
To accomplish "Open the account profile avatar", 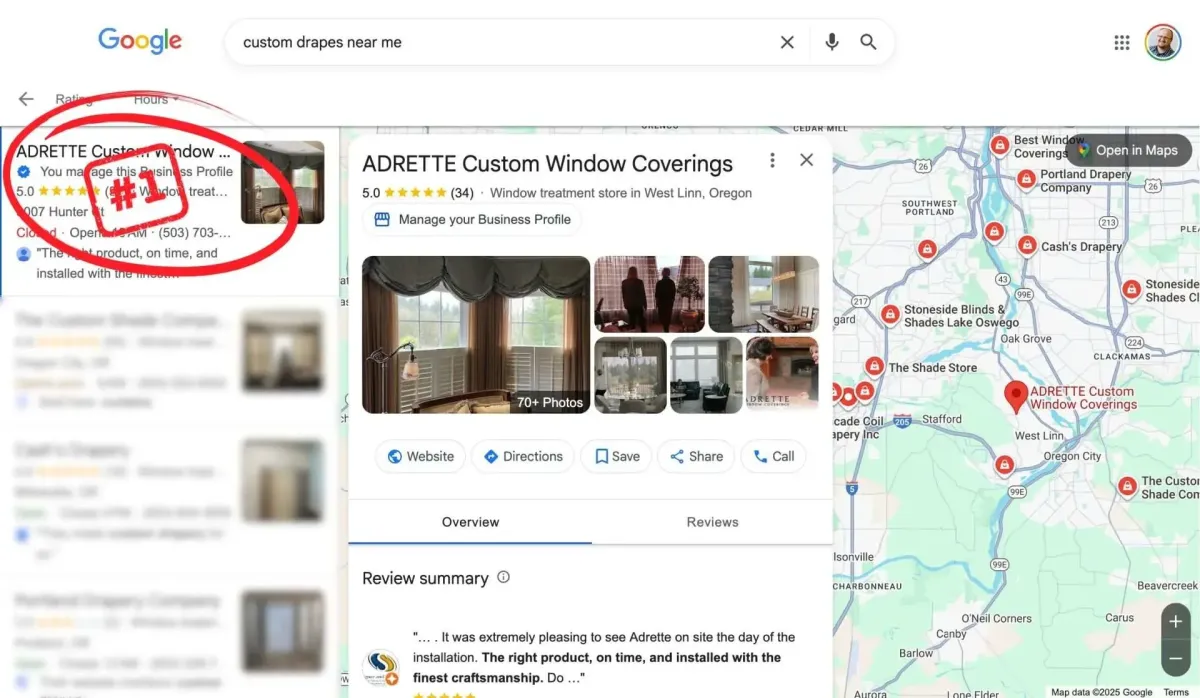I will [1163, 42].
